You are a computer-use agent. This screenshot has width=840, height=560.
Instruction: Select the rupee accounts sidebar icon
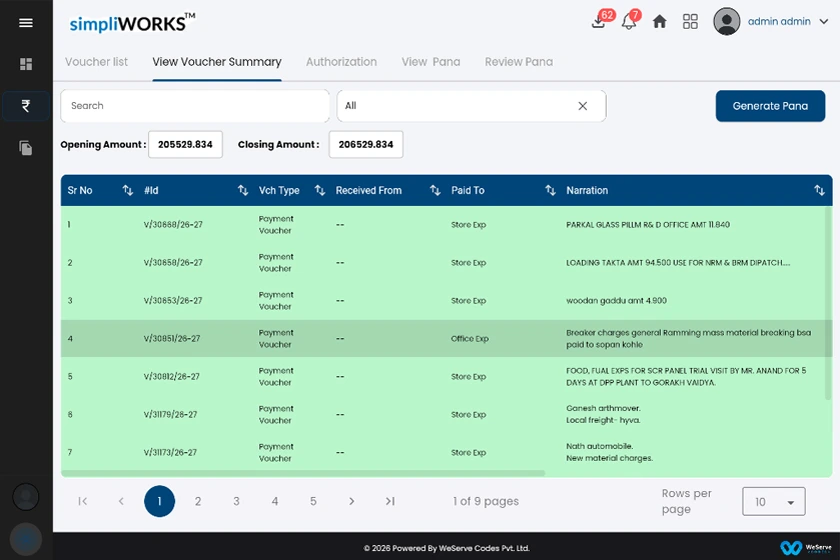coord(26,106)
